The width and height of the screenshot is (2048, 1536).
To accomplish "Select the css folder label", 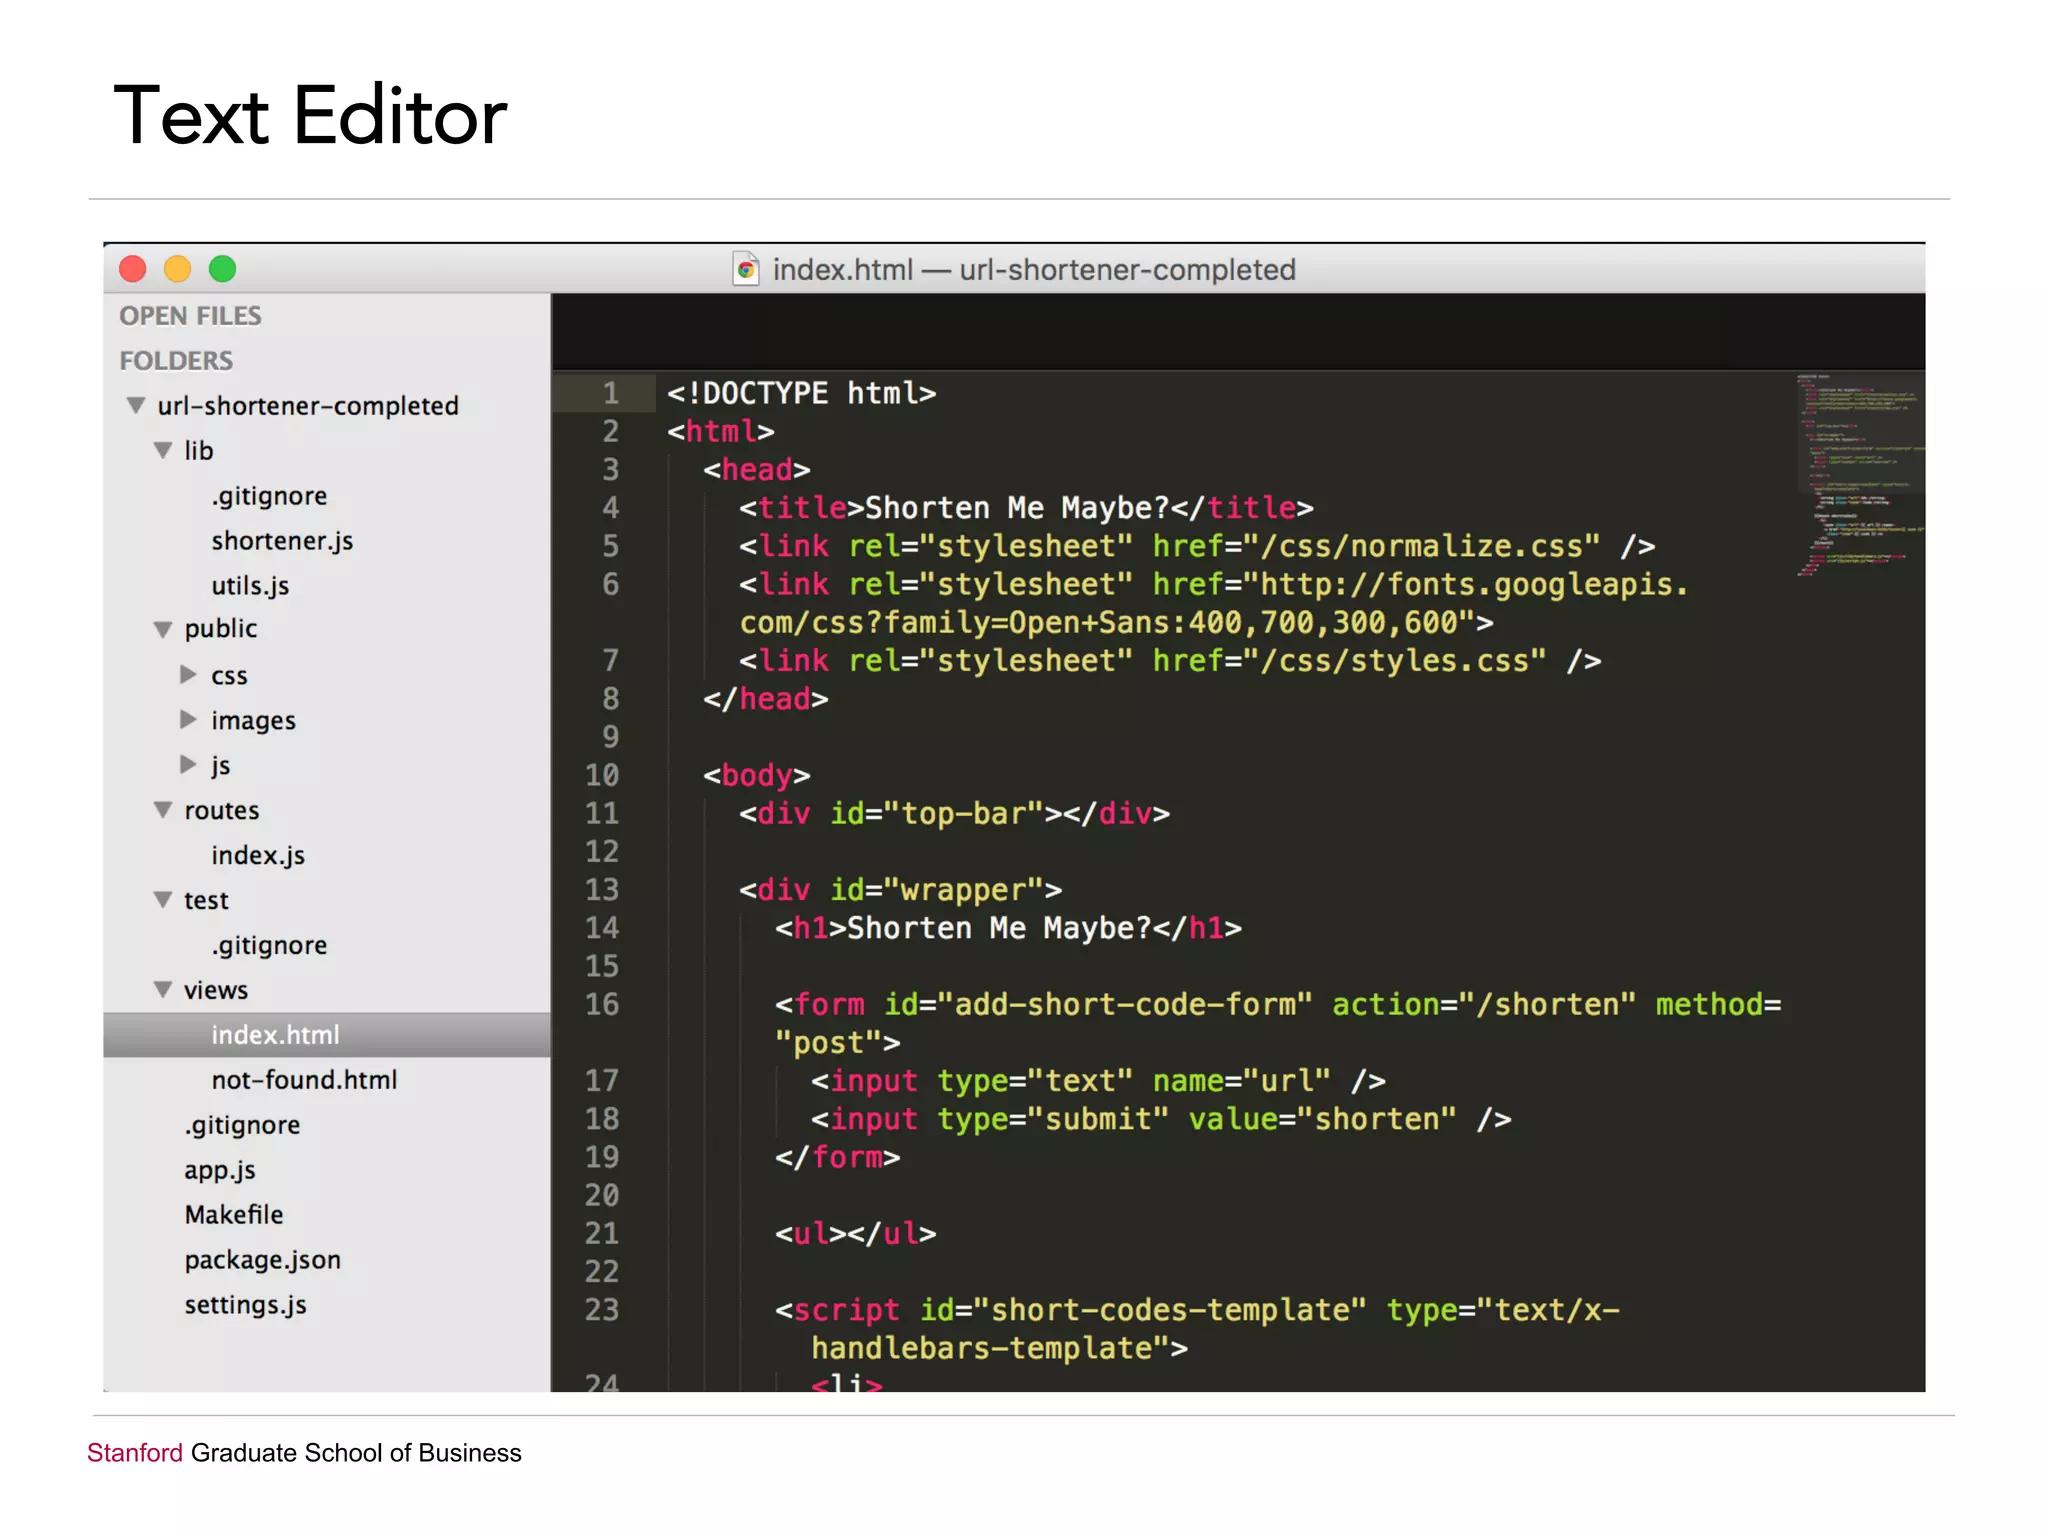I will pos(229,676).
